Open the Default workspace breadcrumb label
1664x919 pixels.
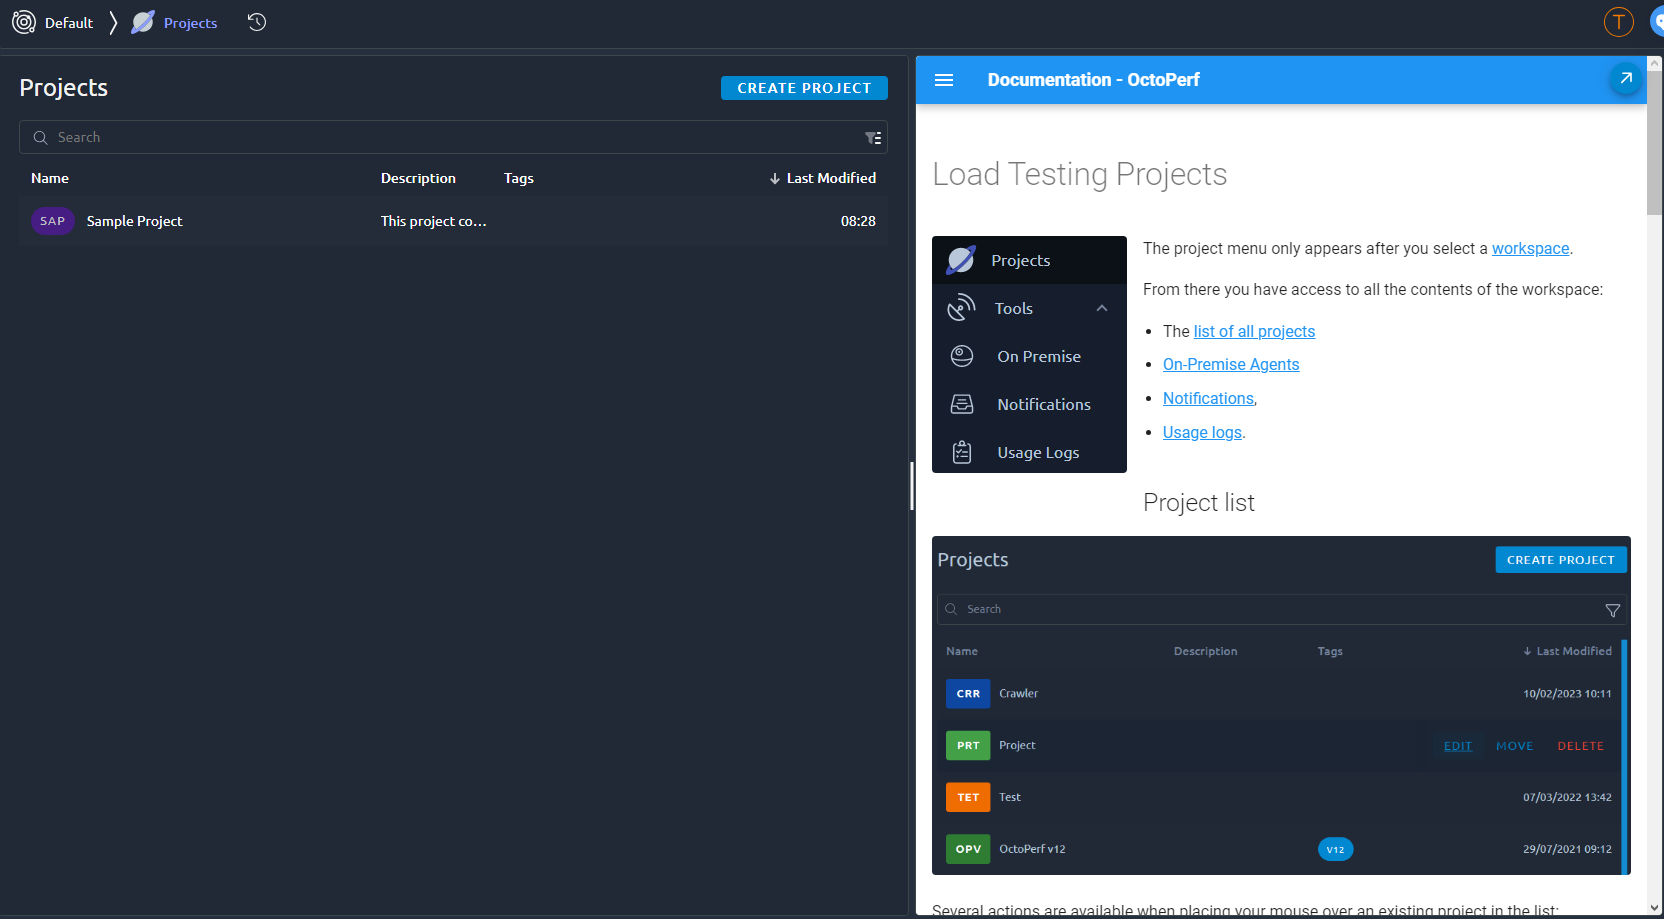click(x=69, y=23)
